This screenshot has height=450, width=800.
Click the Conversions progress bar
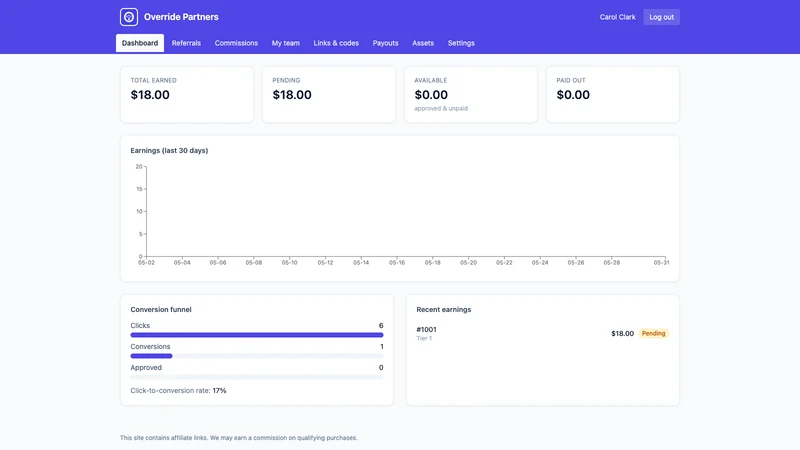[257, 356]
